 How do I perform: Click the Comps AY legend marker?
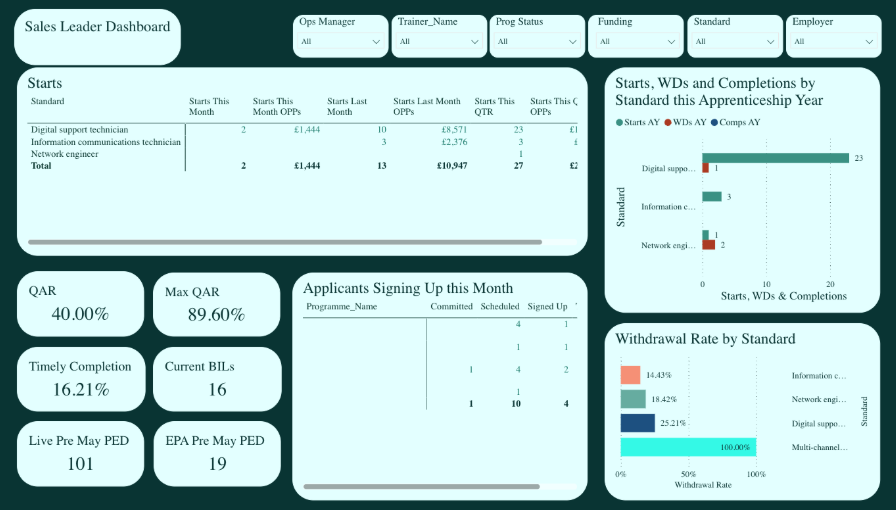pyautogui.click(x=714, y=122)
